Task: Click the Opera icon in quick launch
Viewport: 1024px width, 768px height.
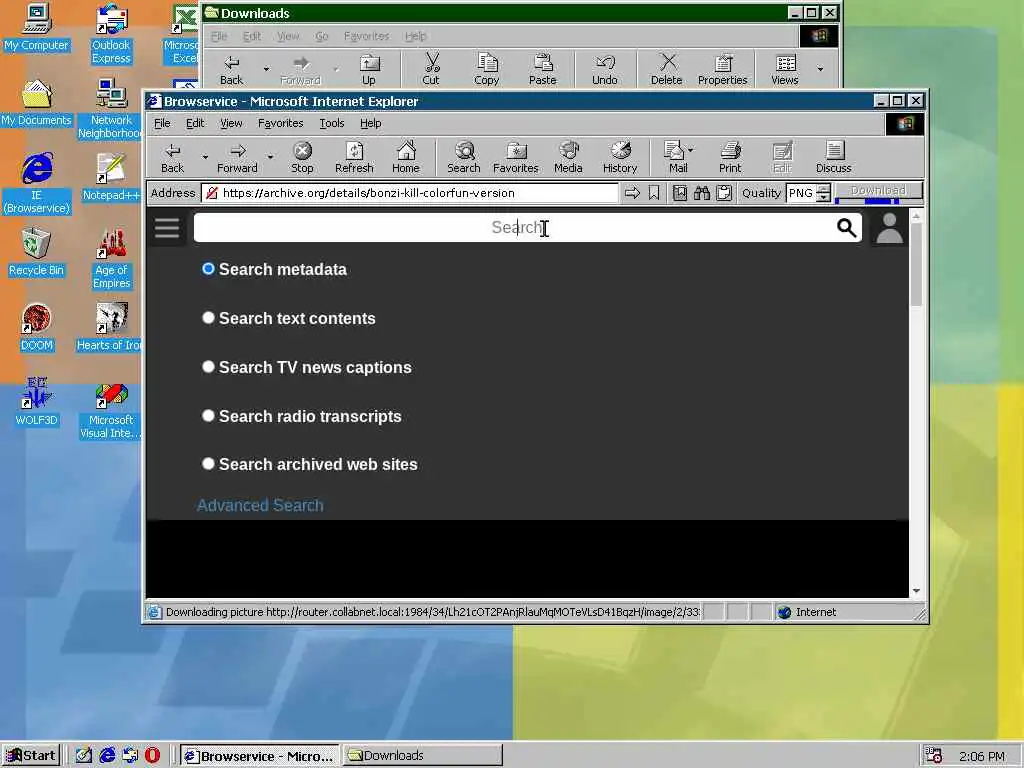Action: [x=152, y=756]
